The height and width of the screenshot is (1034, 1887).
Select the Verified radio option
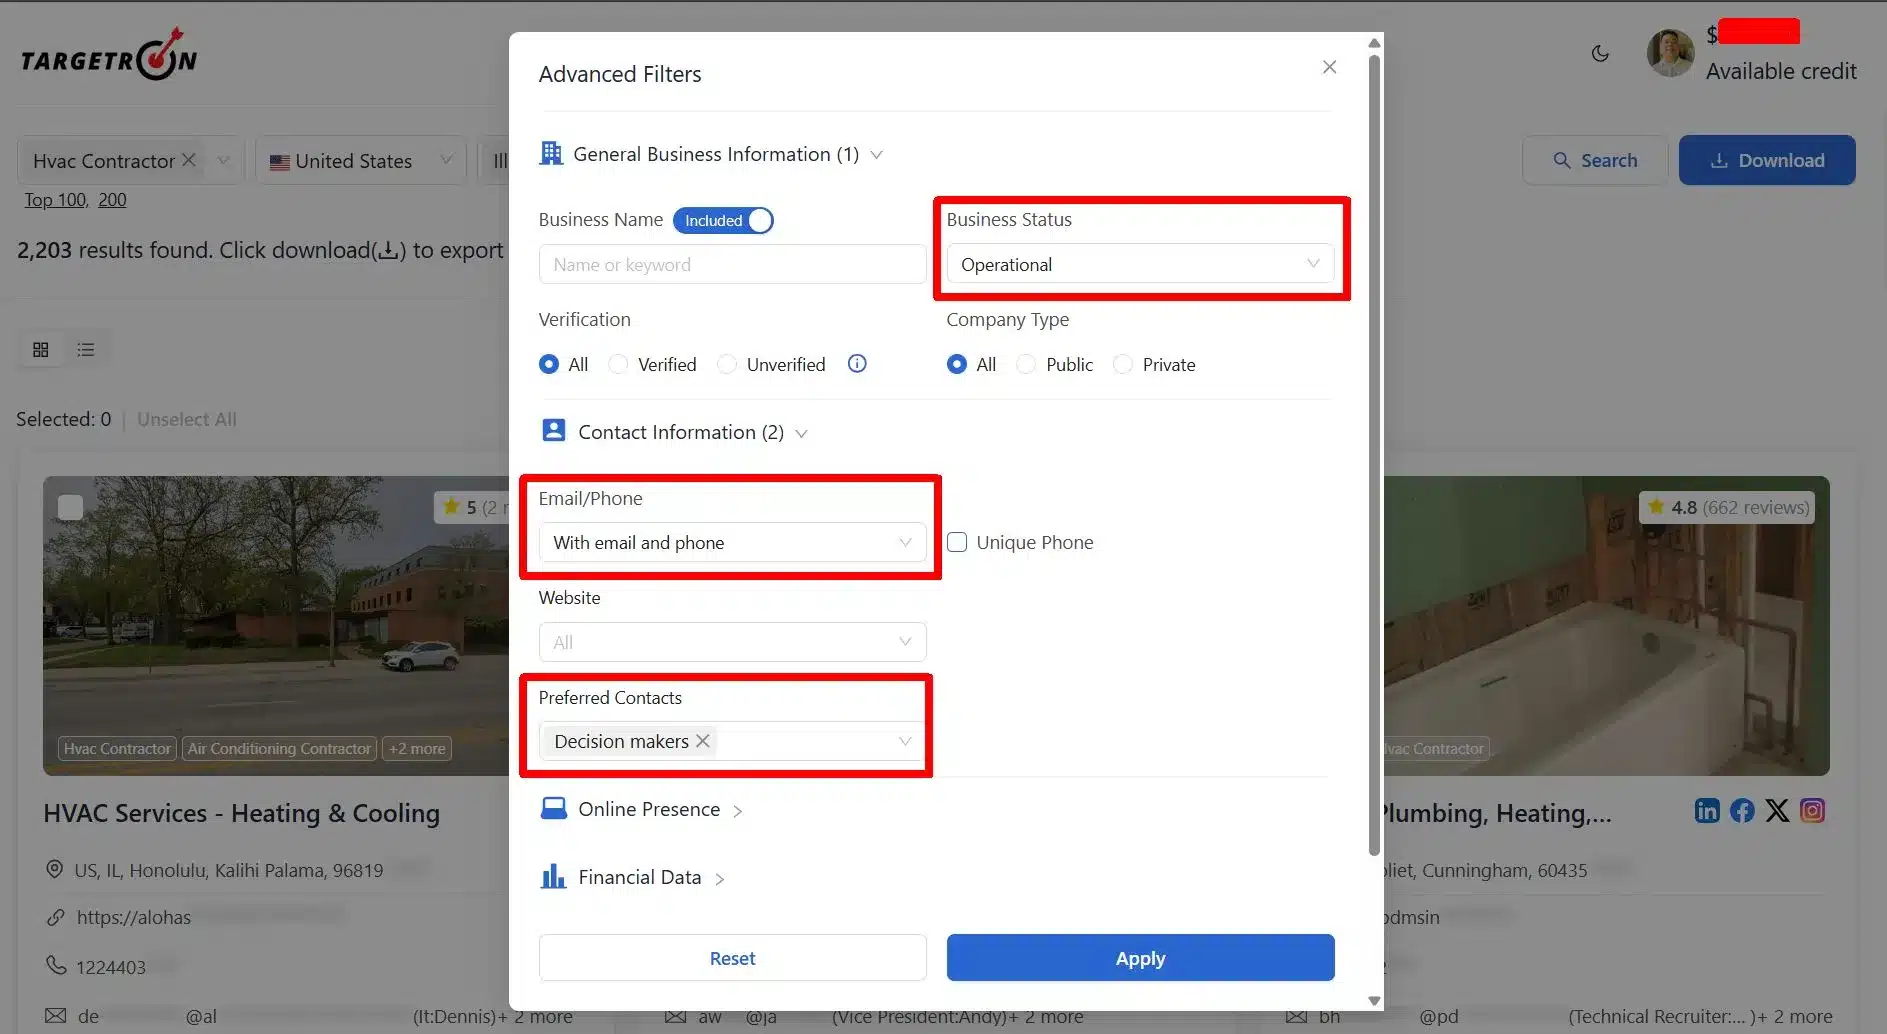[619, 365]
